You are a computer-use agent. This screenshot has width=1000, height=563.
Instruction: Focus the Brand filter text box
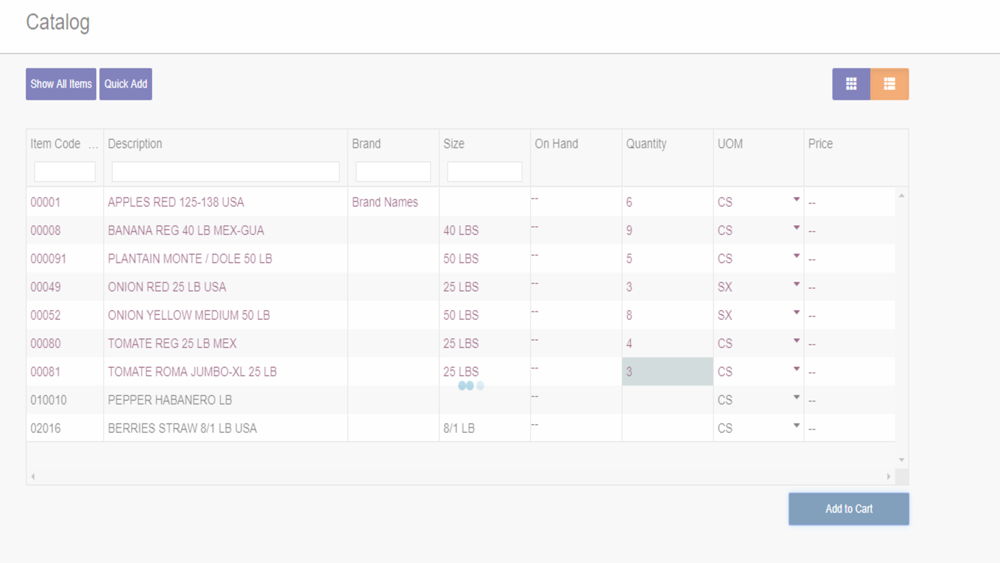tap(393, 172)
